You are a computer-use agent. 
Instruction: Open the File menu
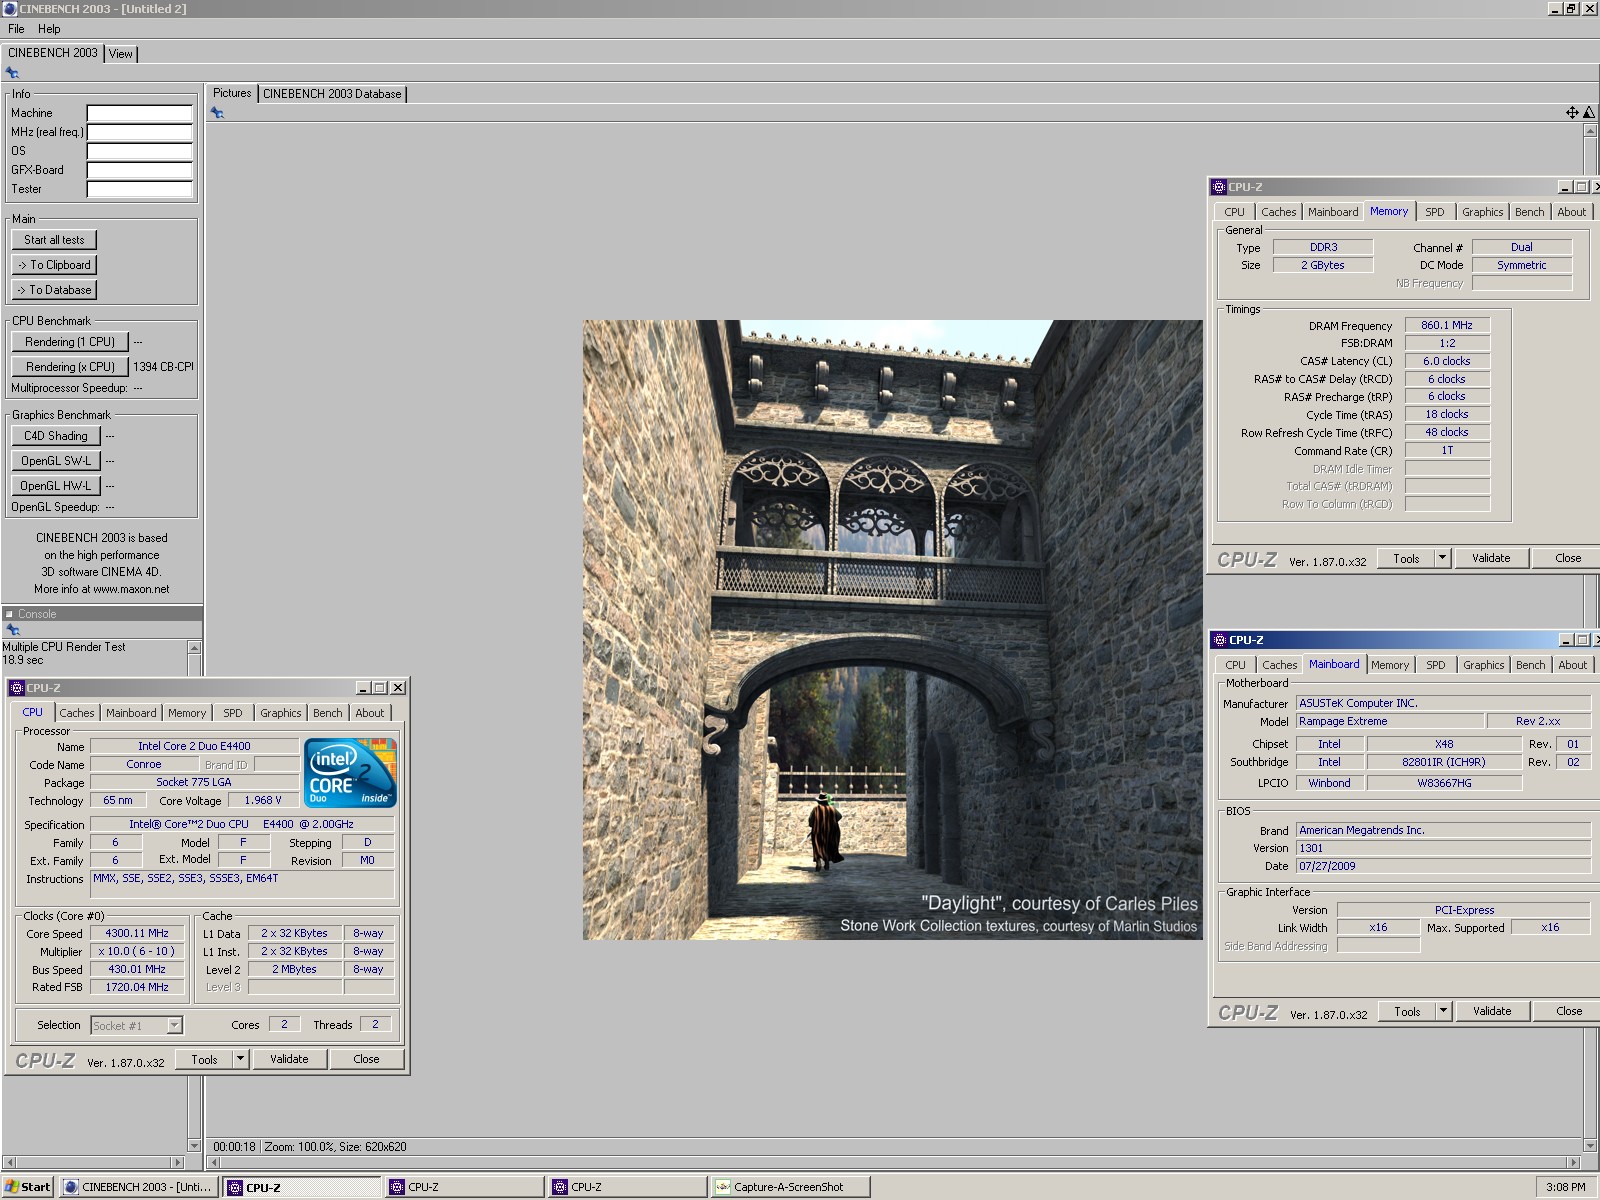[x=16, y=29]
